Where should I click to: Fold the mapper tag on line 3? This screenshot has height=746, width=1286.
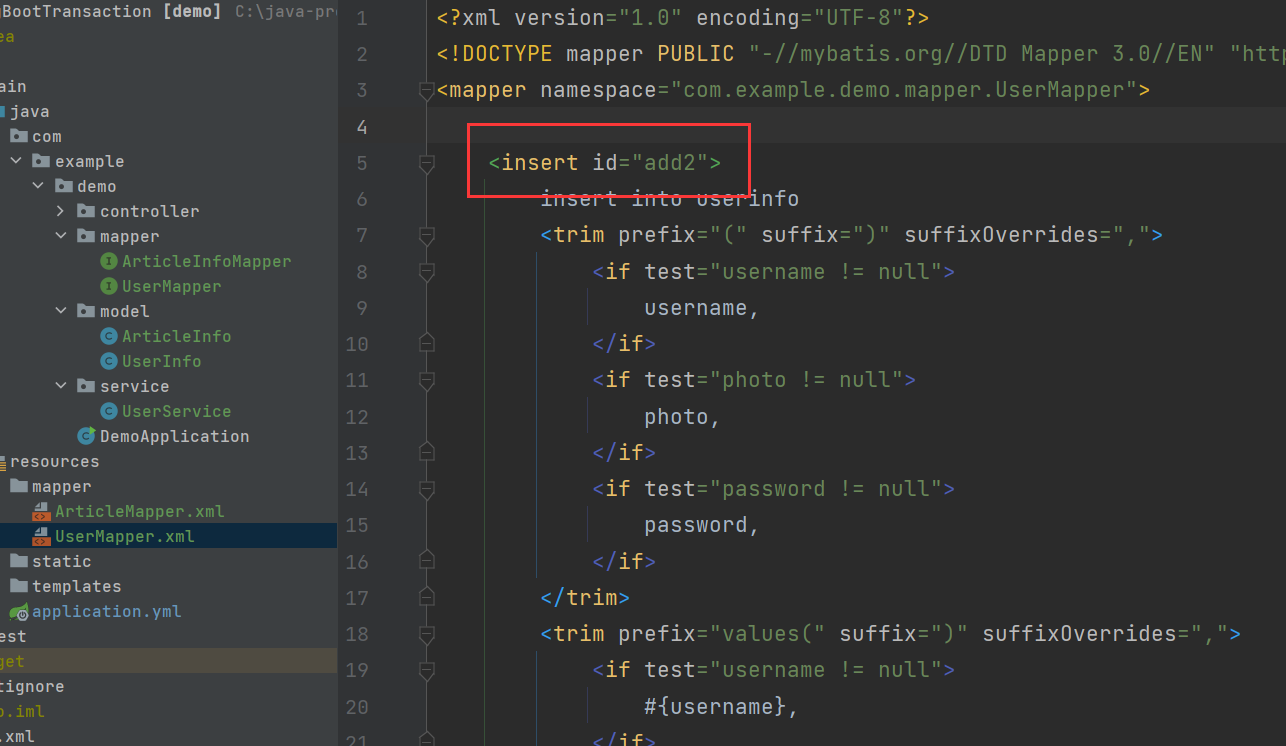pyautogui.click(x=427, y=91)
